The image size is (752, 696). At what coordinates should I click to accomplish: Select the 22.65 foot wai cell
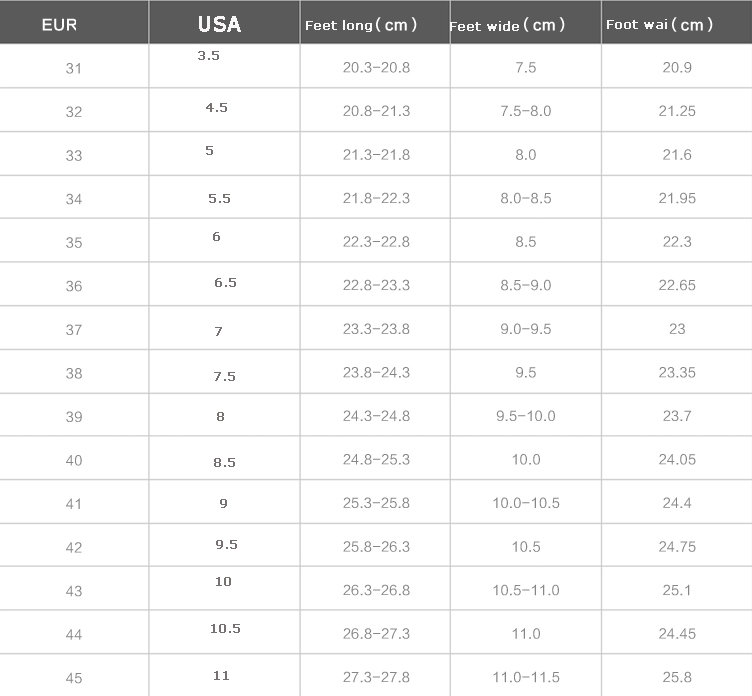[677, 285]
